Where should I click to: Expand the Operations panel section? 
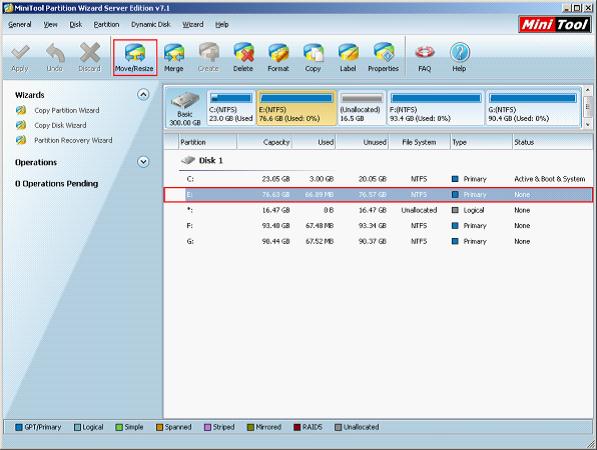143,162
